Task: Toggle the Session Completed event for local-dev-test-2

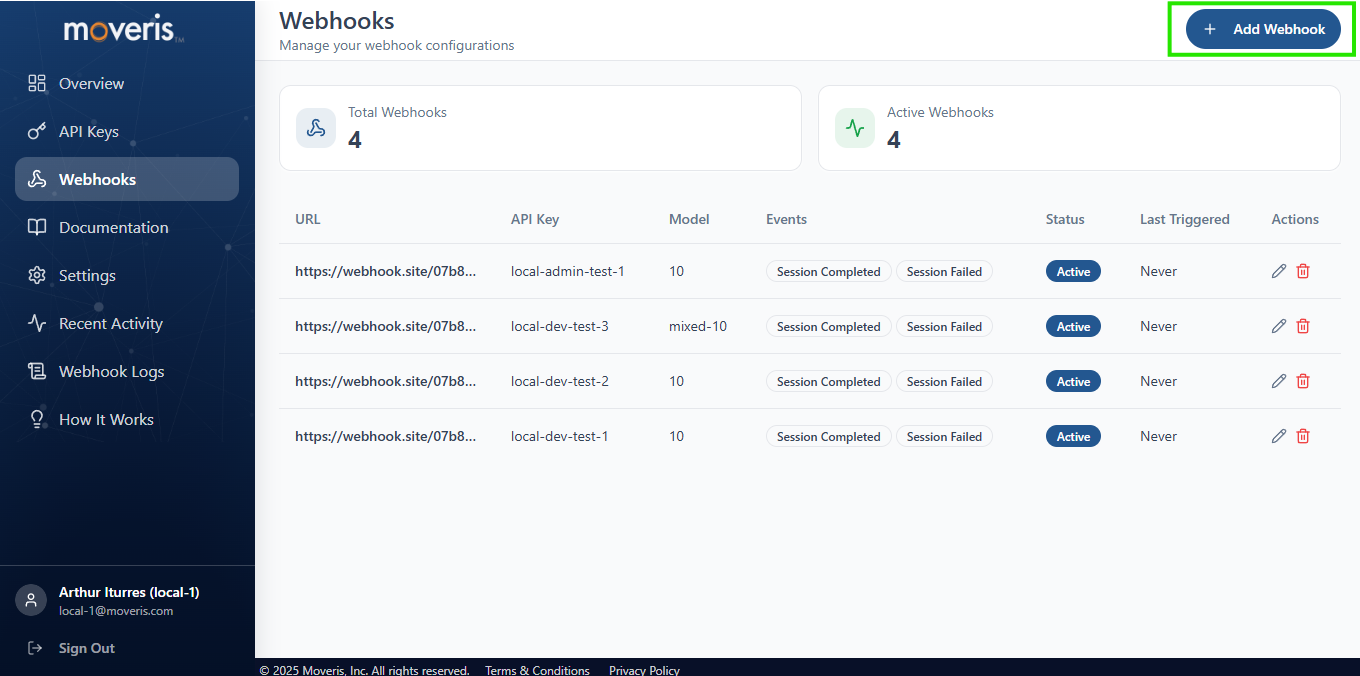Action: point(828,381)
